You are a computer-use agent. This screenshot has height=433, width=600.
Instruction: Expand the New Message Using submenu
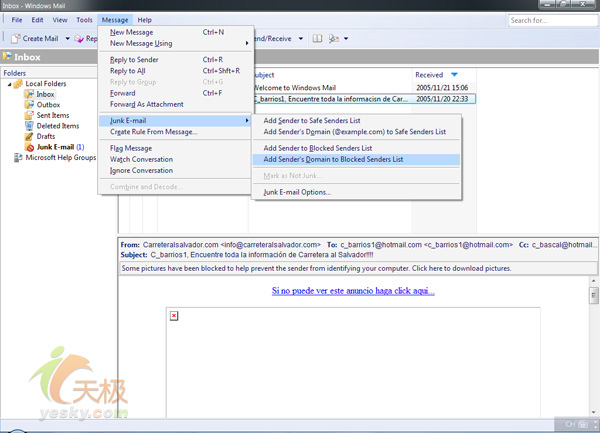tap(176, 44)
